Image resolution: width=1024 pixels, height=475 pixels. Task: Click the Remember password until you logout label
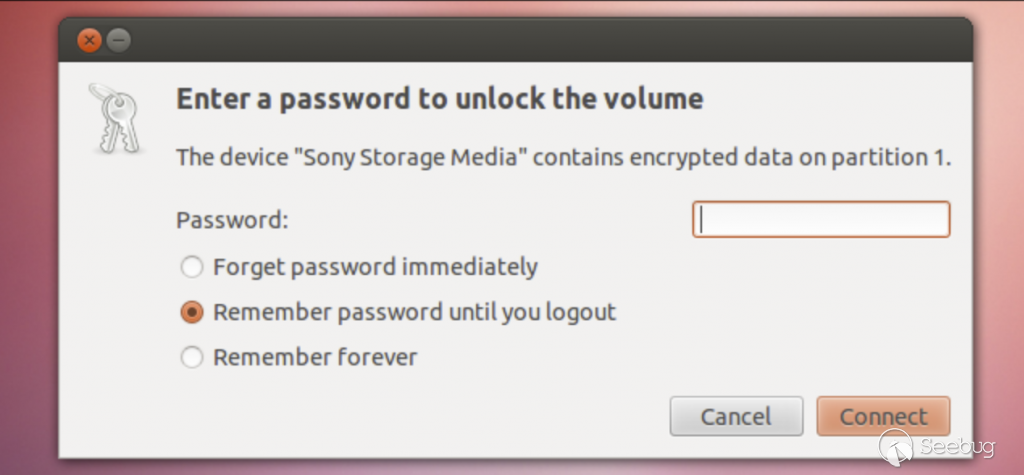[x=414, y=313]
